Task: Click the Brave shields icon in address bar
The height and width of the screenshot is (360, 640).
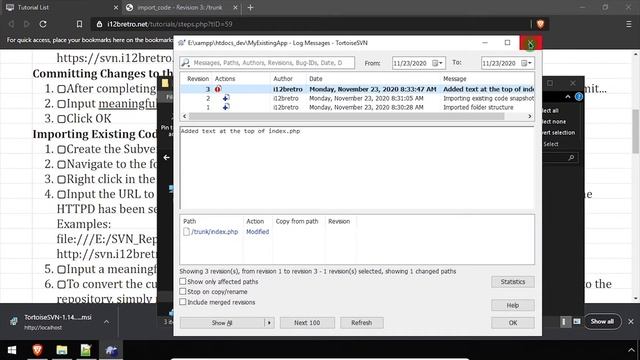Action: (540, 24)
